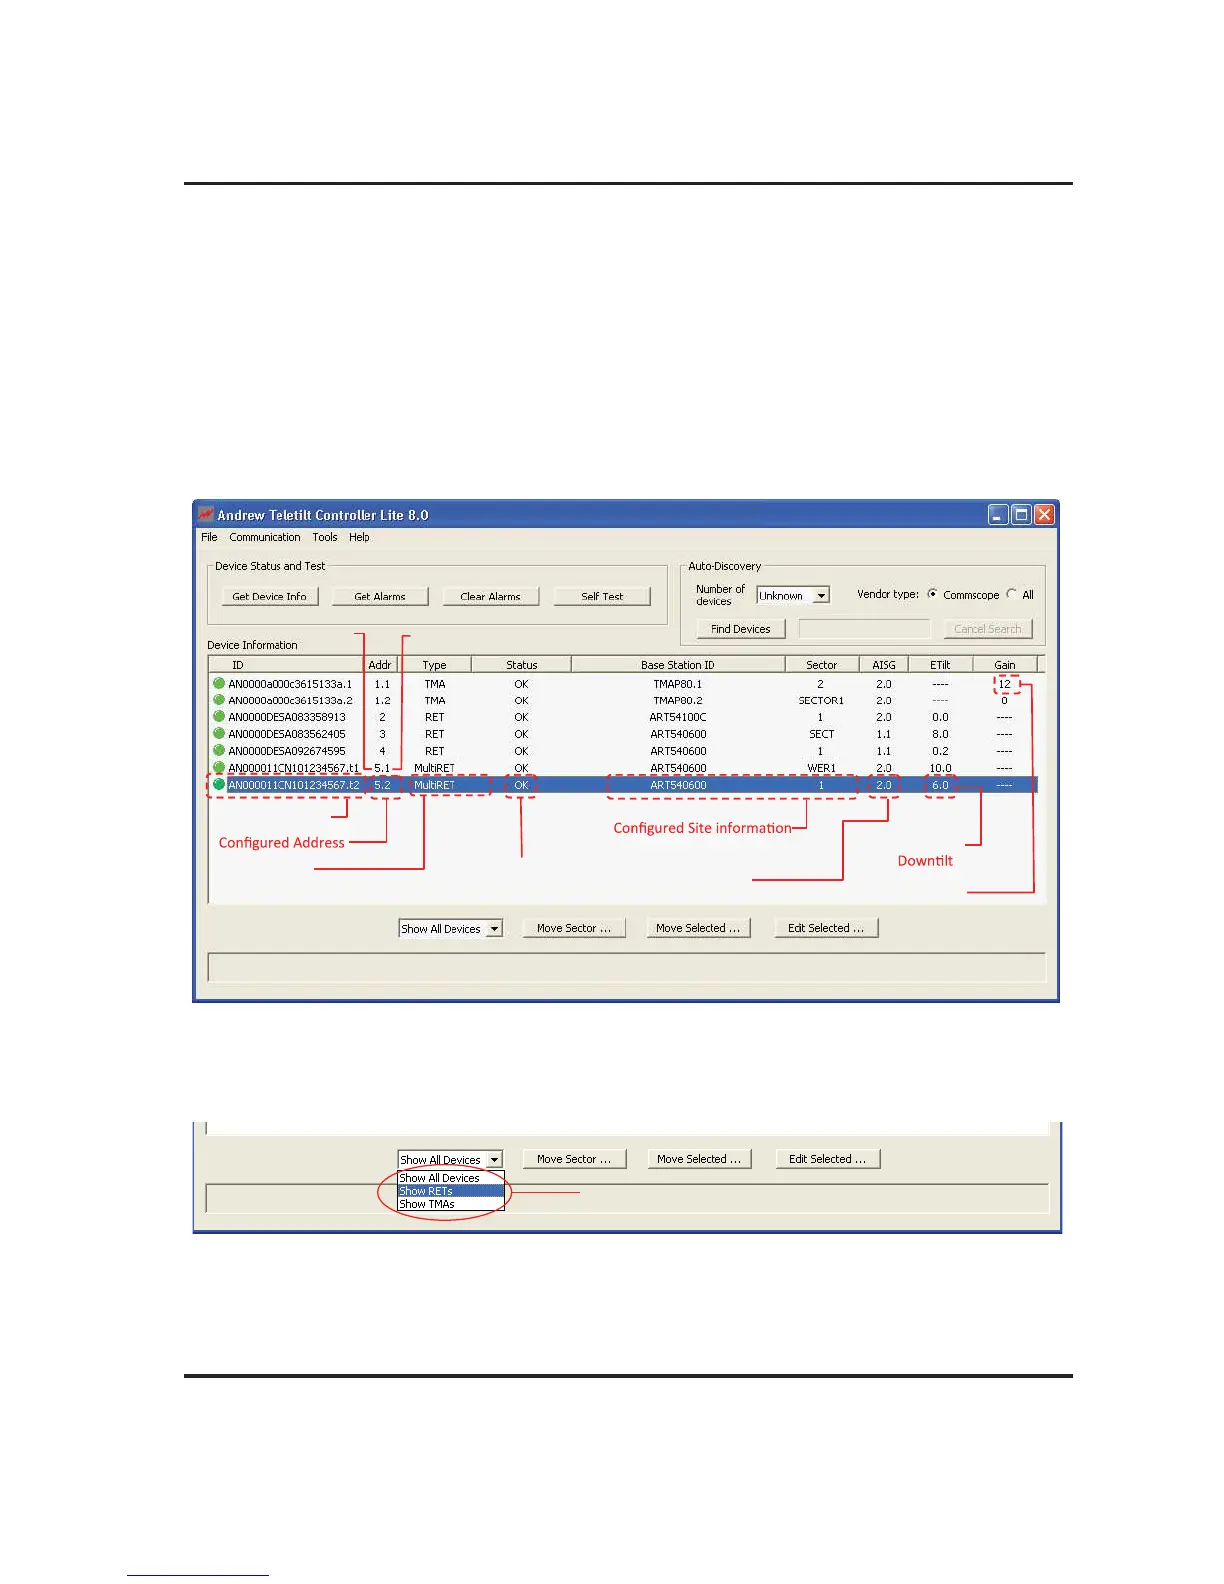1224x1584 pixels.
Task: Minimize the Andrew Teletilt Controller window
Action: tap(999, 515)
